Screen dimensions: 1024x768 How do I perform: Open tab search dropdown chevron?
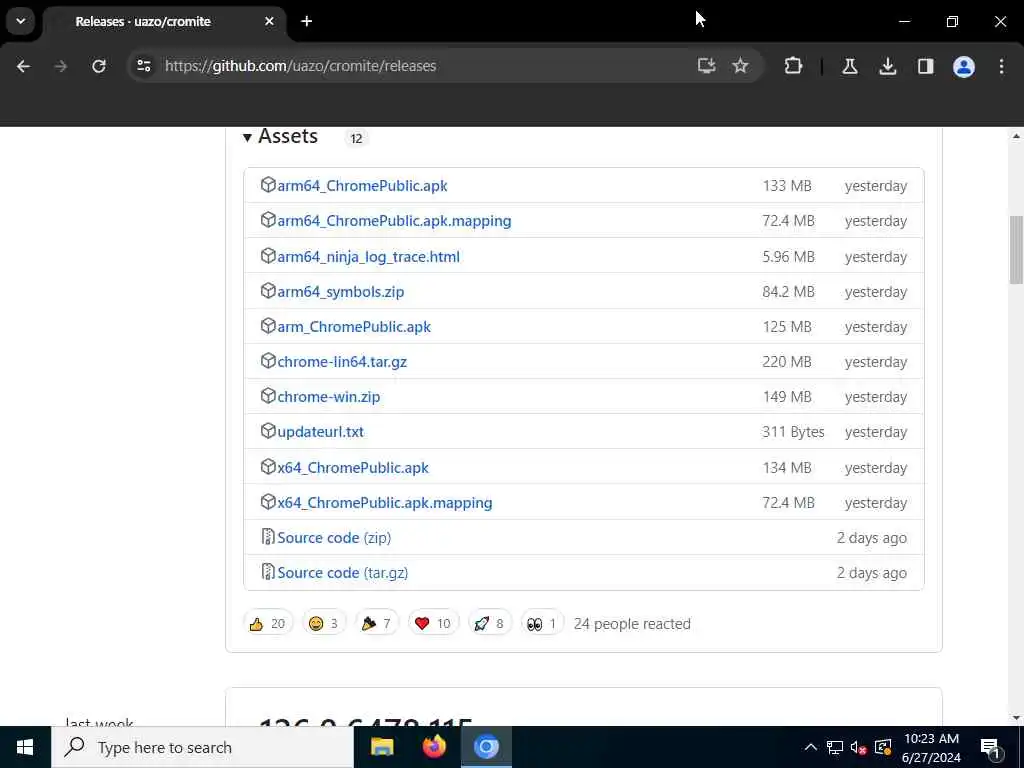click(21, 21)
